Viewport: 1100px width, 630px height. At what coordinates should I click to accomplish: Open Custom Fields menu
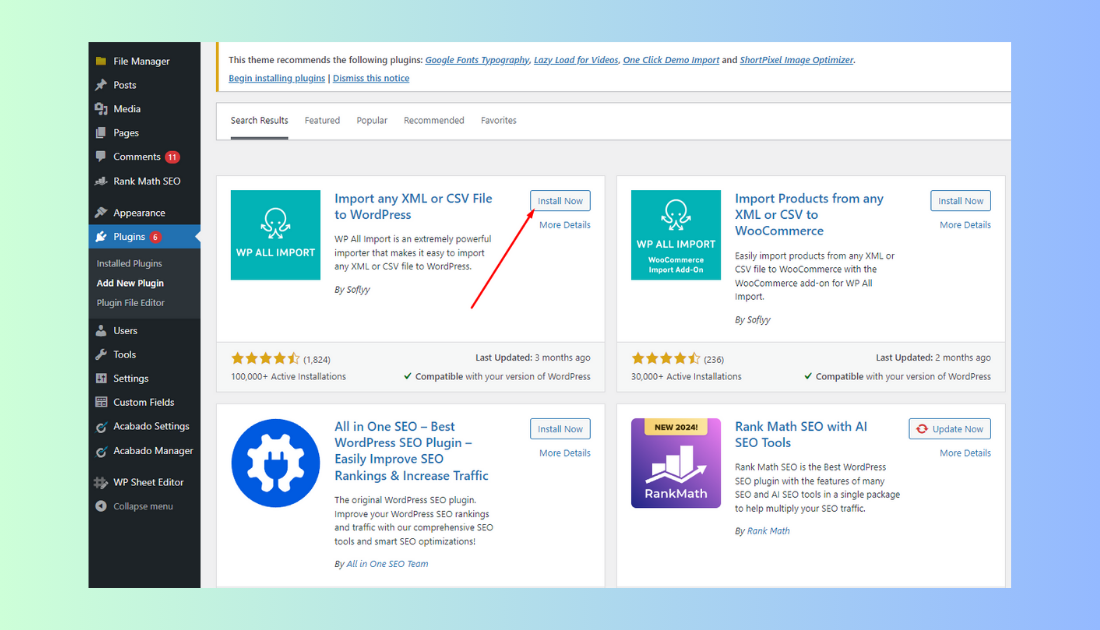pos(144,402)
